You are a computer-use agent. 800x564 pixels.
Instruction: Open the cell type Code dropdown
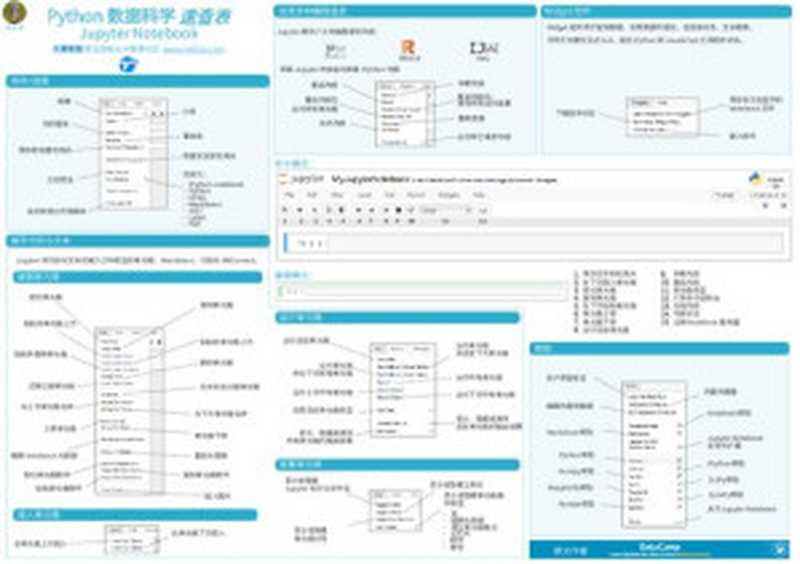pos(446,210)
